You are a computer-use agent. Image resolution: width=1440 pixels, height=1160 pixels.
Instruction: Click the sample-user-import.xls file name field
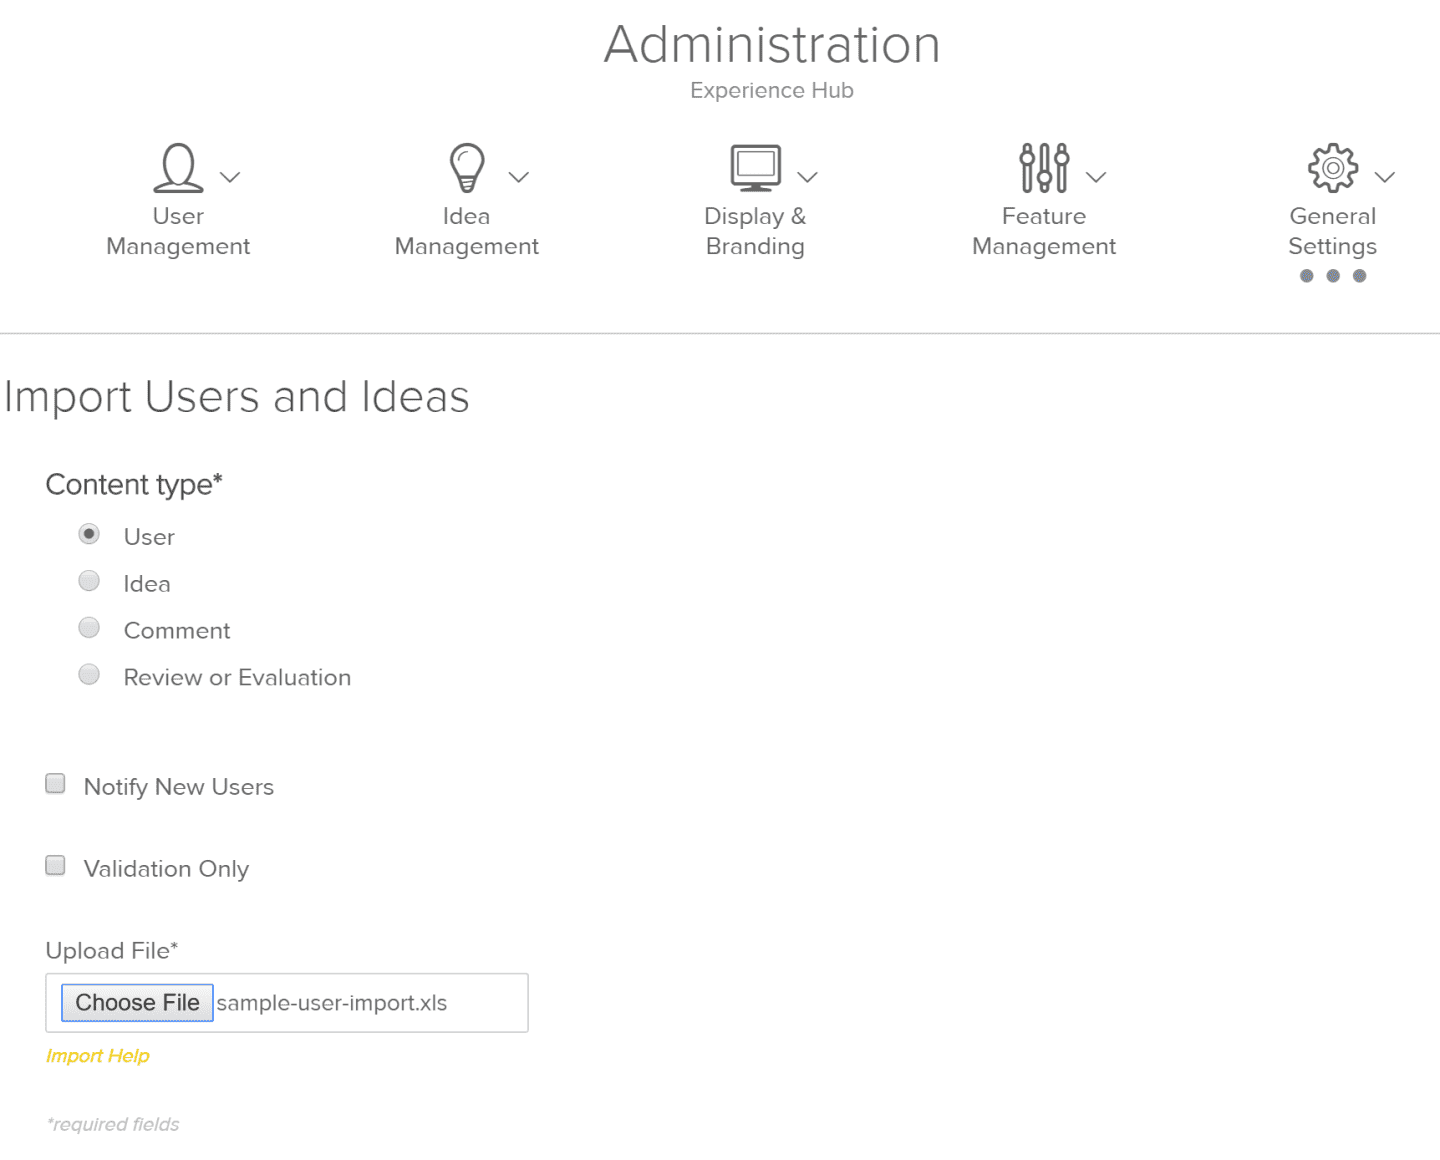(x=332, y=1003)
